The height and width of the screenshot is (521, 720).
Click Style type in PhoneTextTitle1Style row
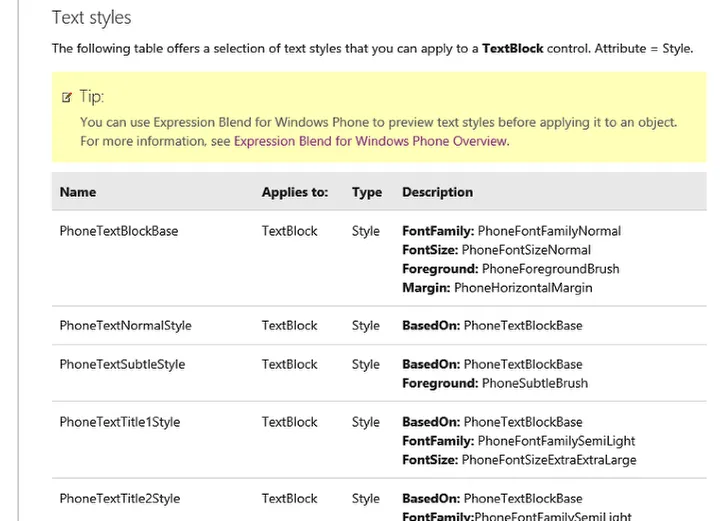pyautogui.click(x=366, y=422)
